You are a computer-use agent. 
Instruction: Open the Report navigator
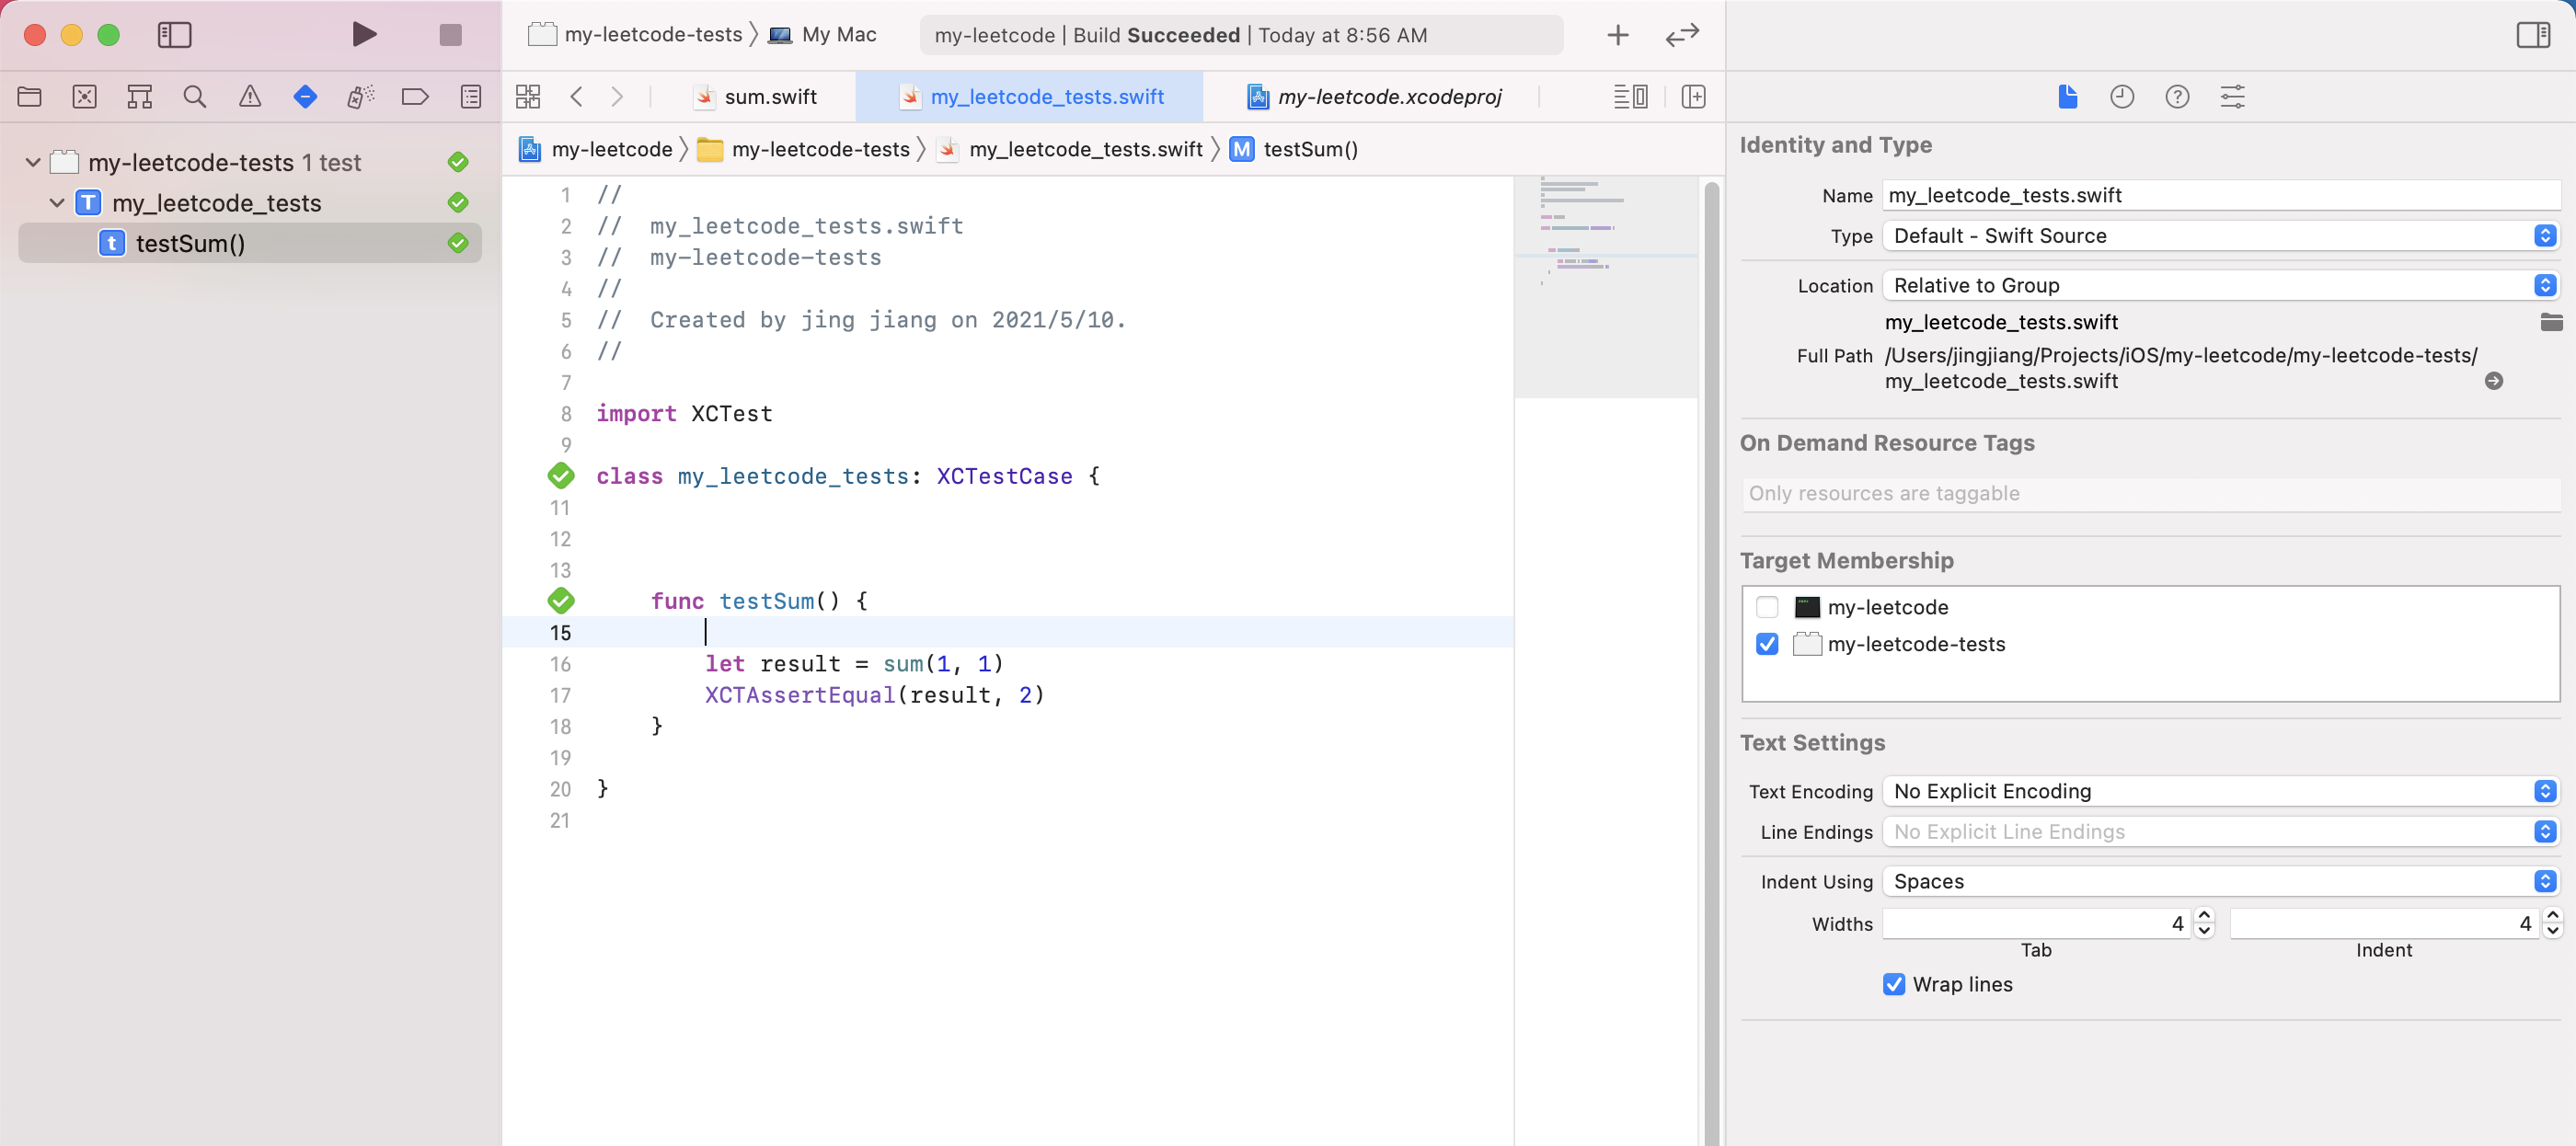coord(471,97)
